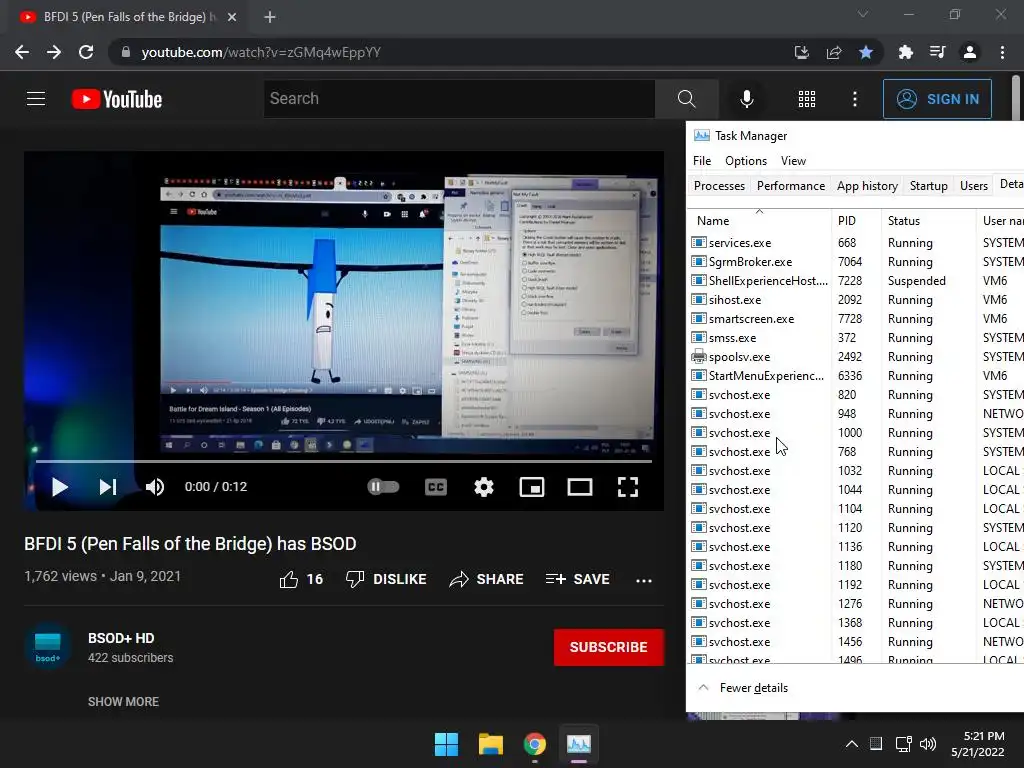Image resolution: width=1024 pixels, height=768 pixels.
Task: Save the video to a playlist
Action: click(577, 579)
